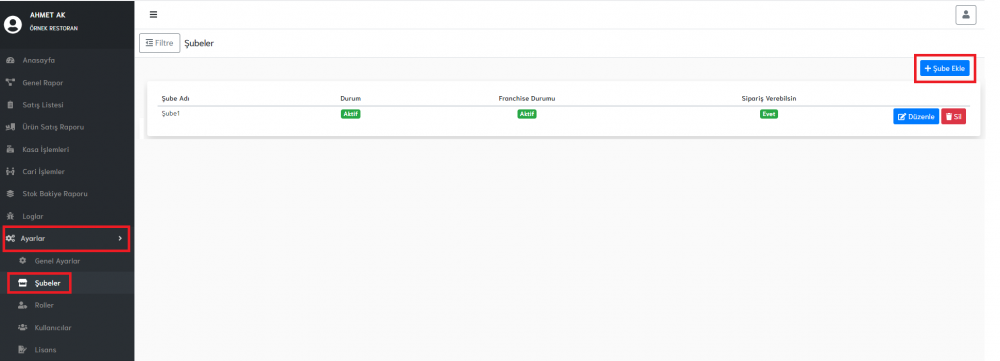Click the Kullanıcılar group icon
1000x361 pixels.
(x=23, y=328)
